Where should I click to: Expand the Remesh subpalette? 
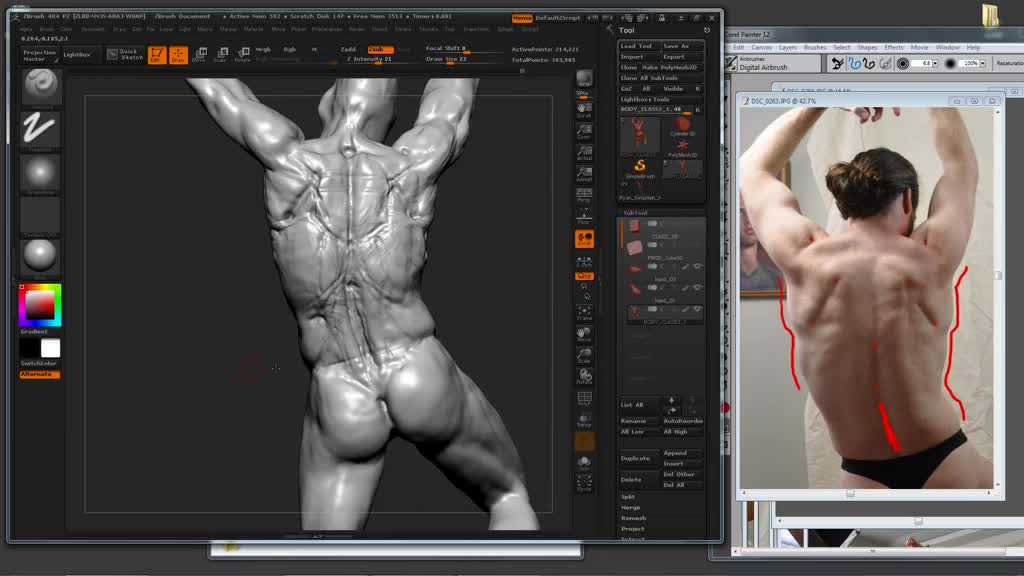633,518
